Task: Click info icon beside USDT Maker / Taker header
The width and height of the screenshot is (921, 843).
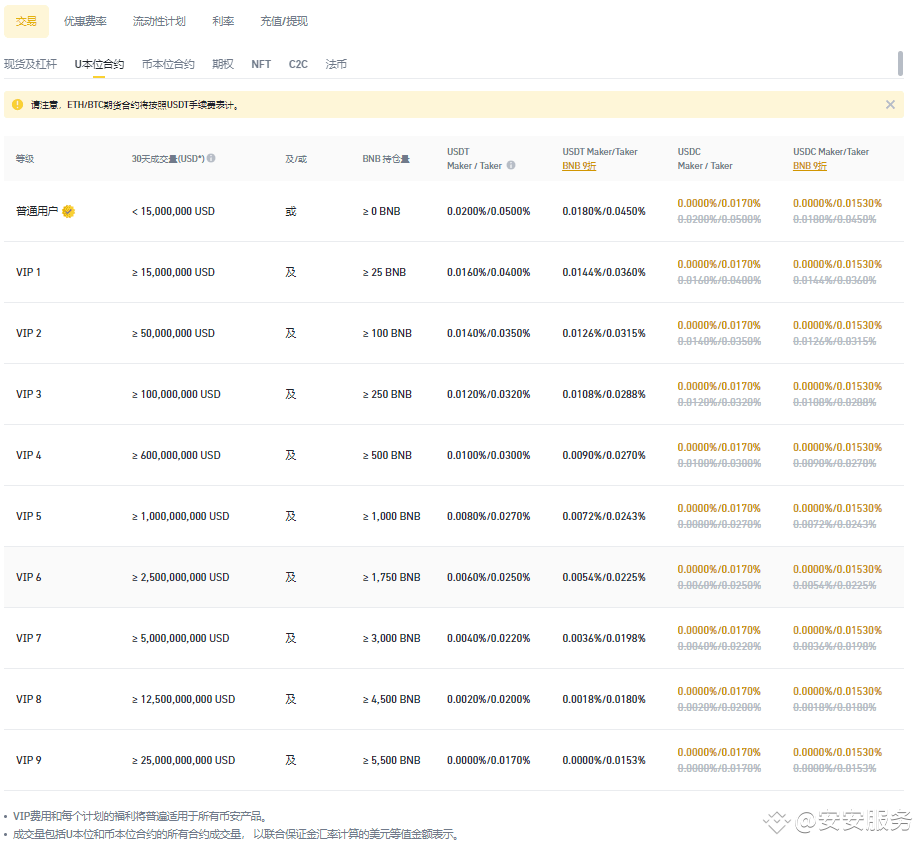Action: 511,165
